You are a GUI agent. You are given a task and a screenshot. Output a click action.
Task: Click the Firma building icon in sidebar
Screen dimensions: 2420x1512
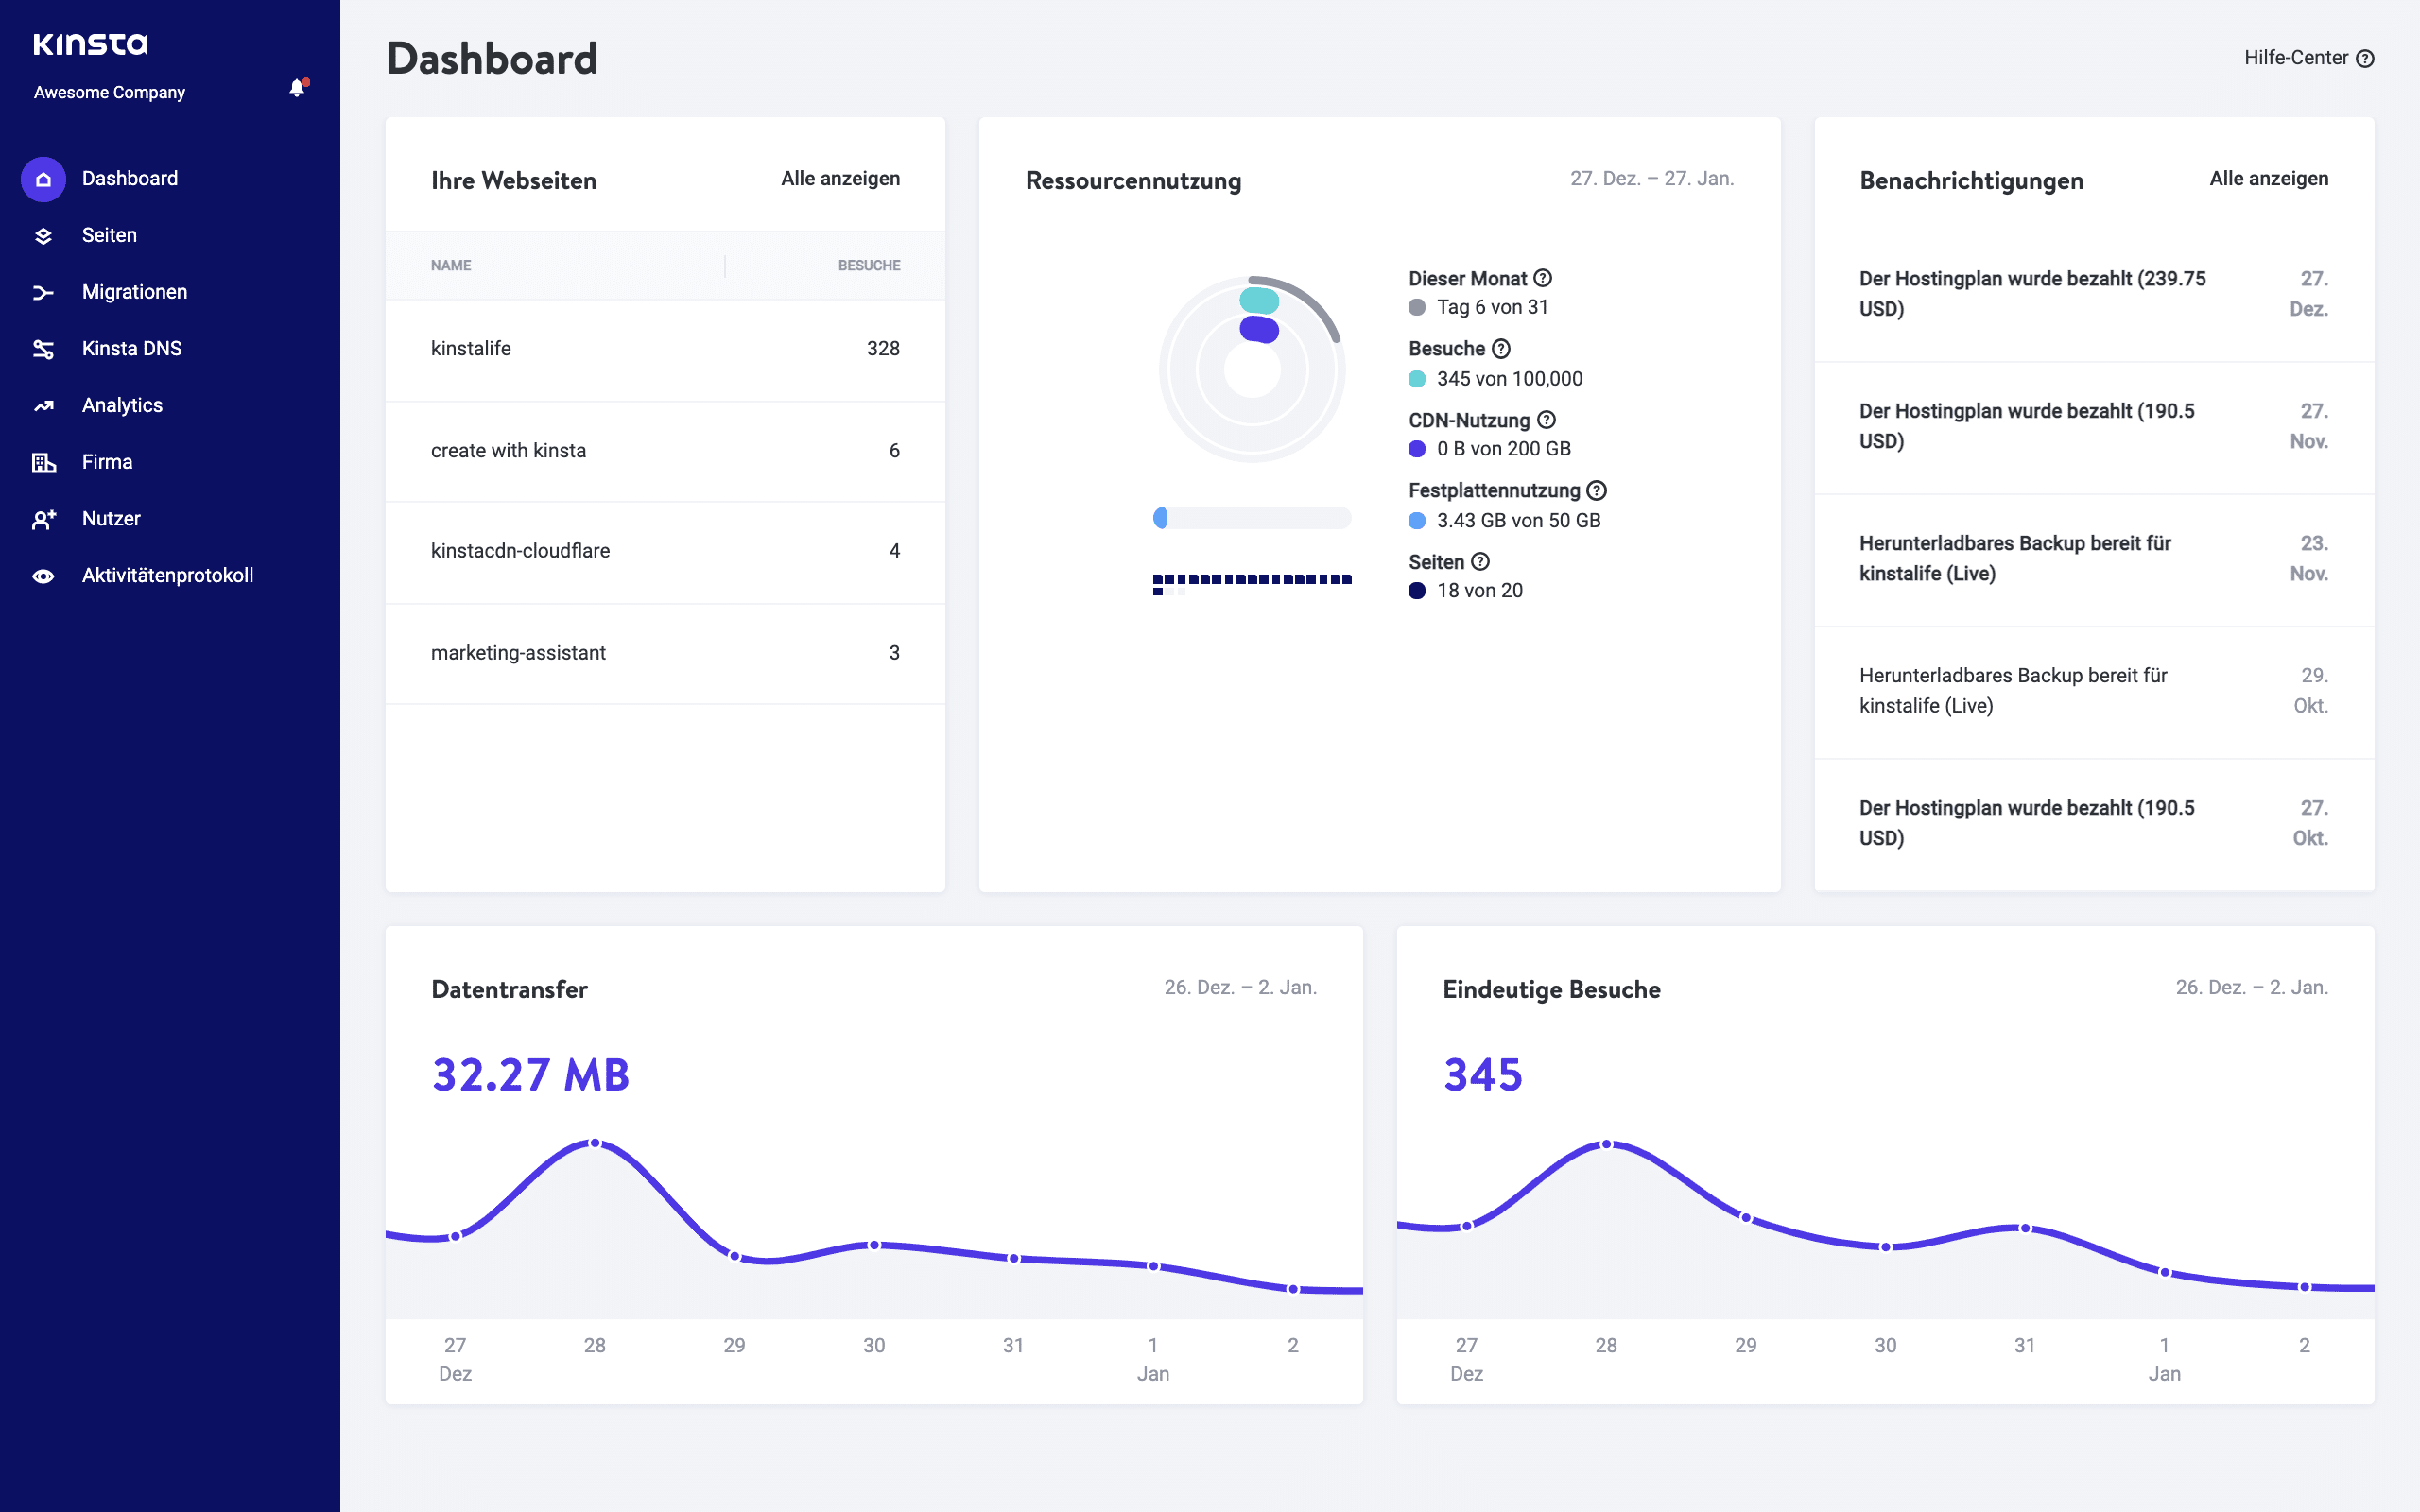[x=43, y=461]
